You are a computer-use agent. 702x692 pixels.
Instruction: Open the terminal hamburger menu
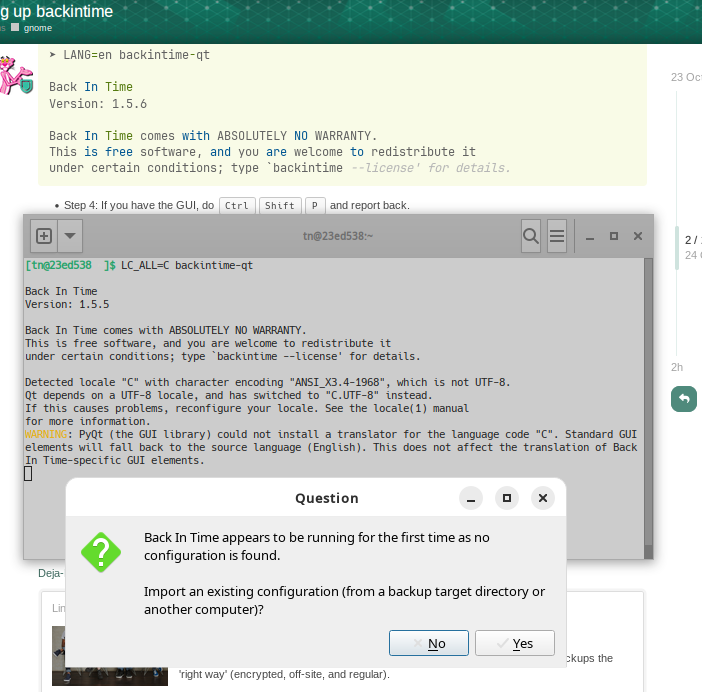point(558,236)
